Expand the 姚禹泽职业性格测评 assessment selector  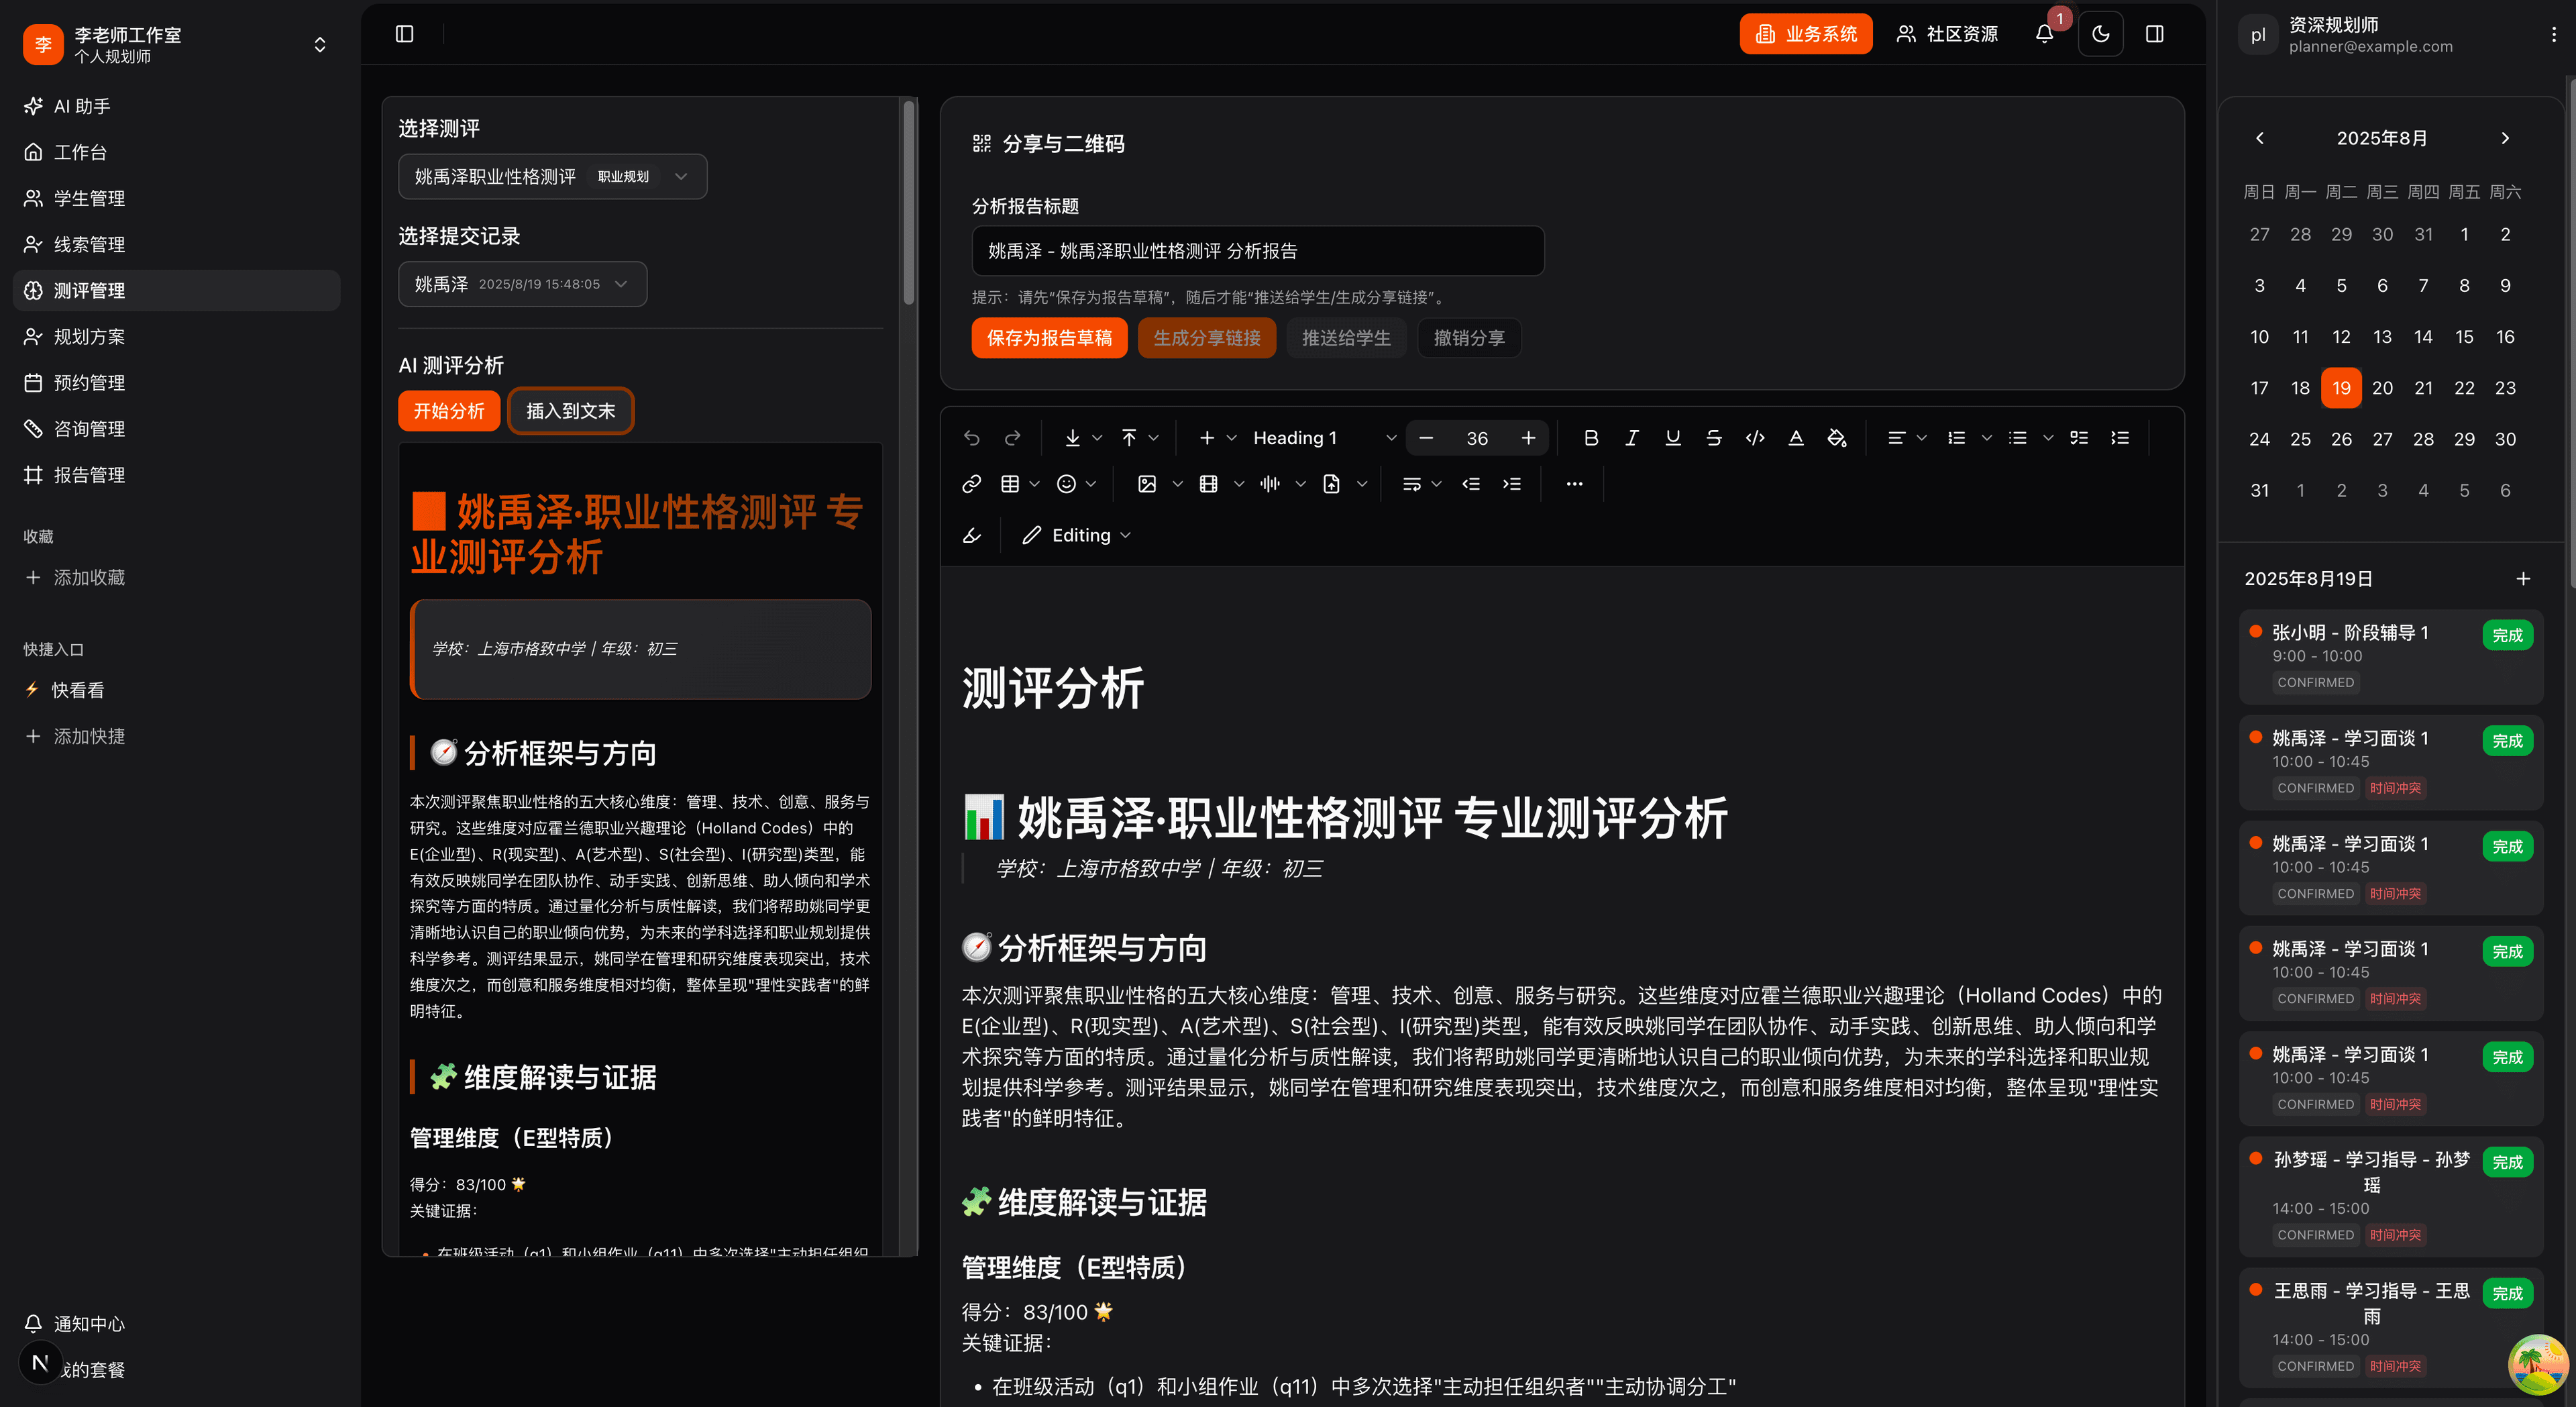[x=552, y=176]
